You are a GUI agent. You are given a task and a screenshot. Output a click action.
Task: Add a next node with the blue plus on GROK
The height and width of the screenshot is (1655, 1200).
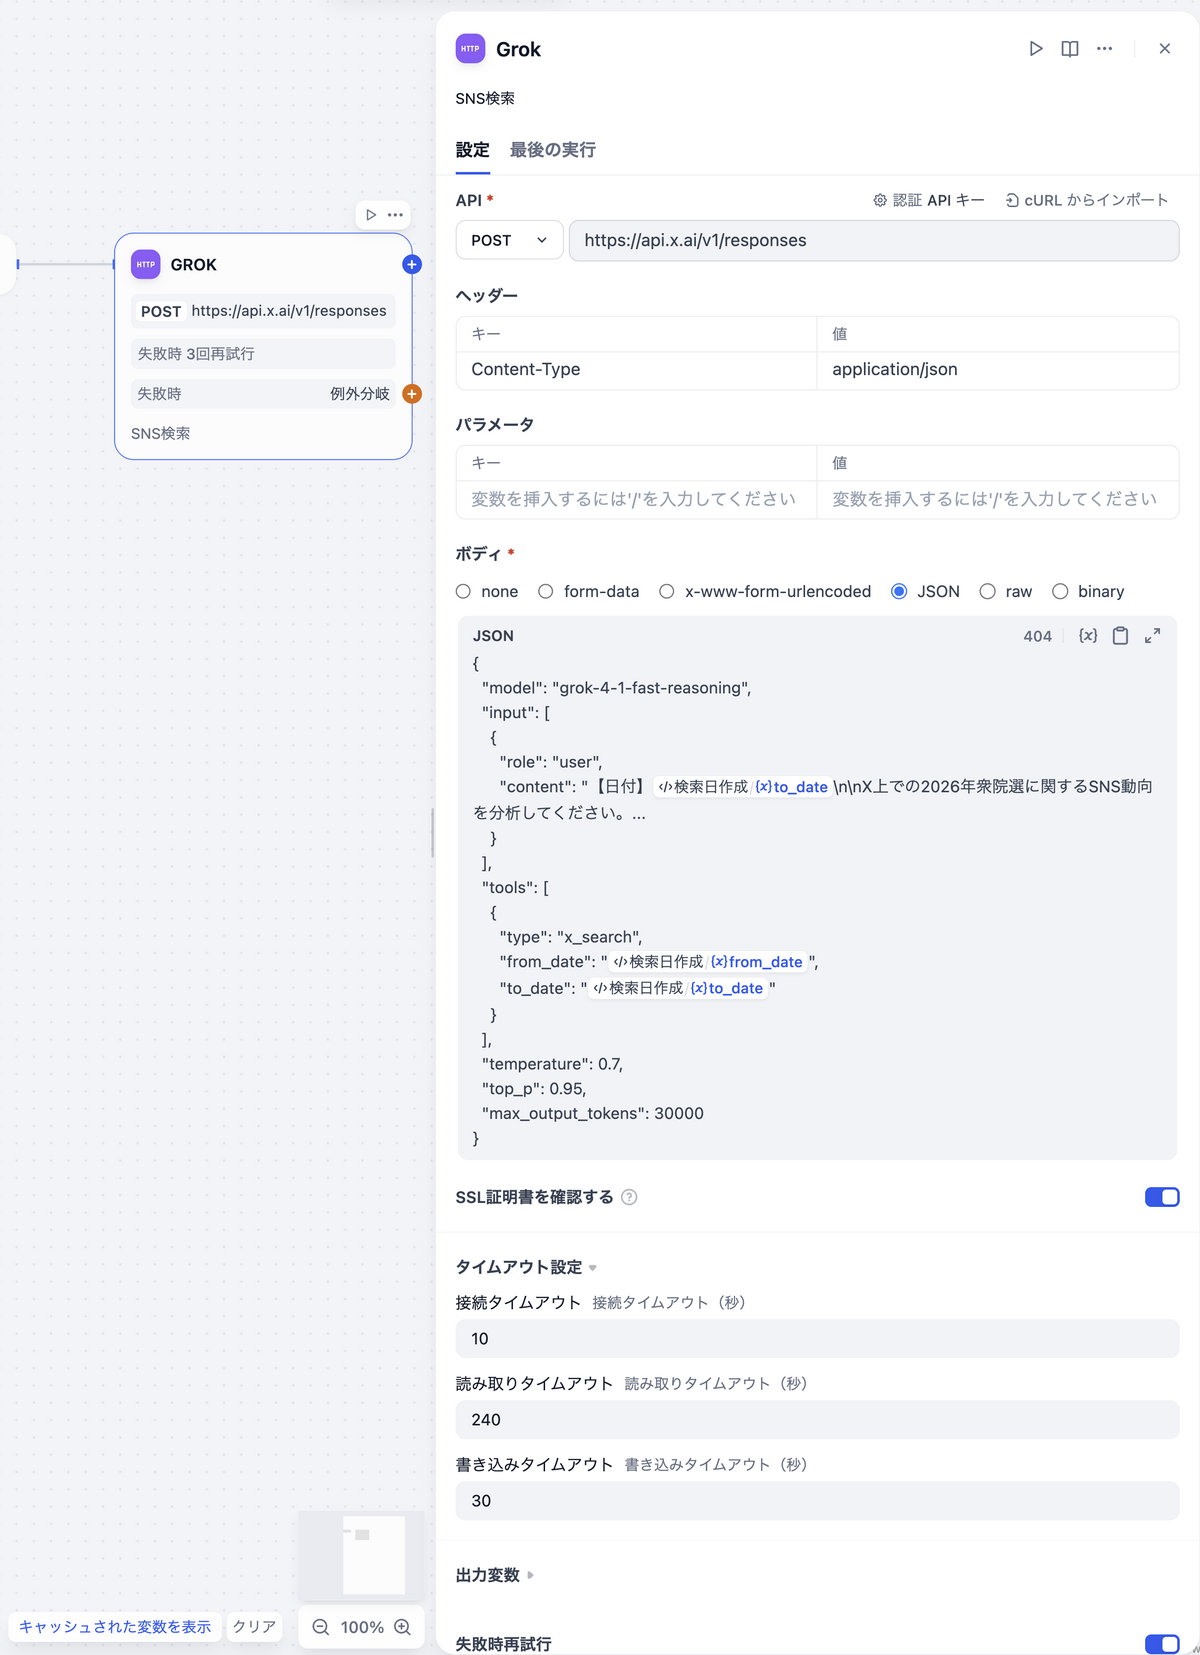point(411,264)
